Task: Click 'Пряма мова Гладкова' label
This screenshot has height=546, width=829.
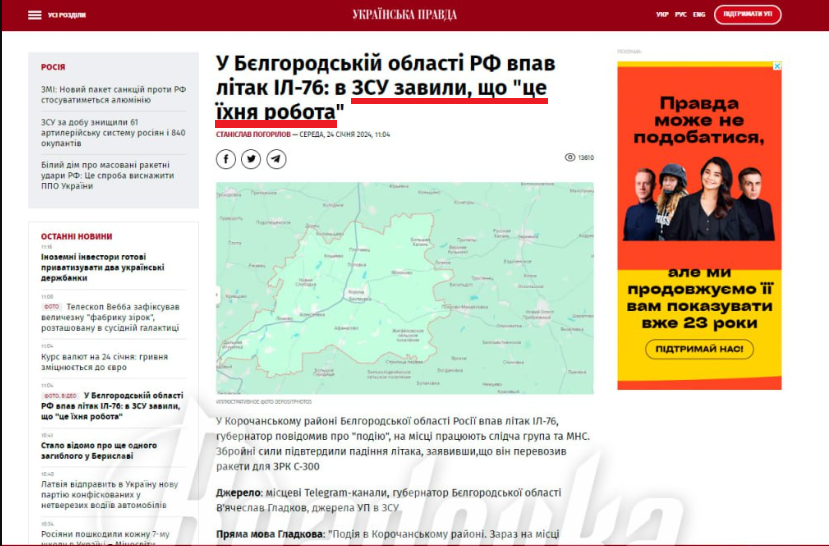Action: click(270, 534)
